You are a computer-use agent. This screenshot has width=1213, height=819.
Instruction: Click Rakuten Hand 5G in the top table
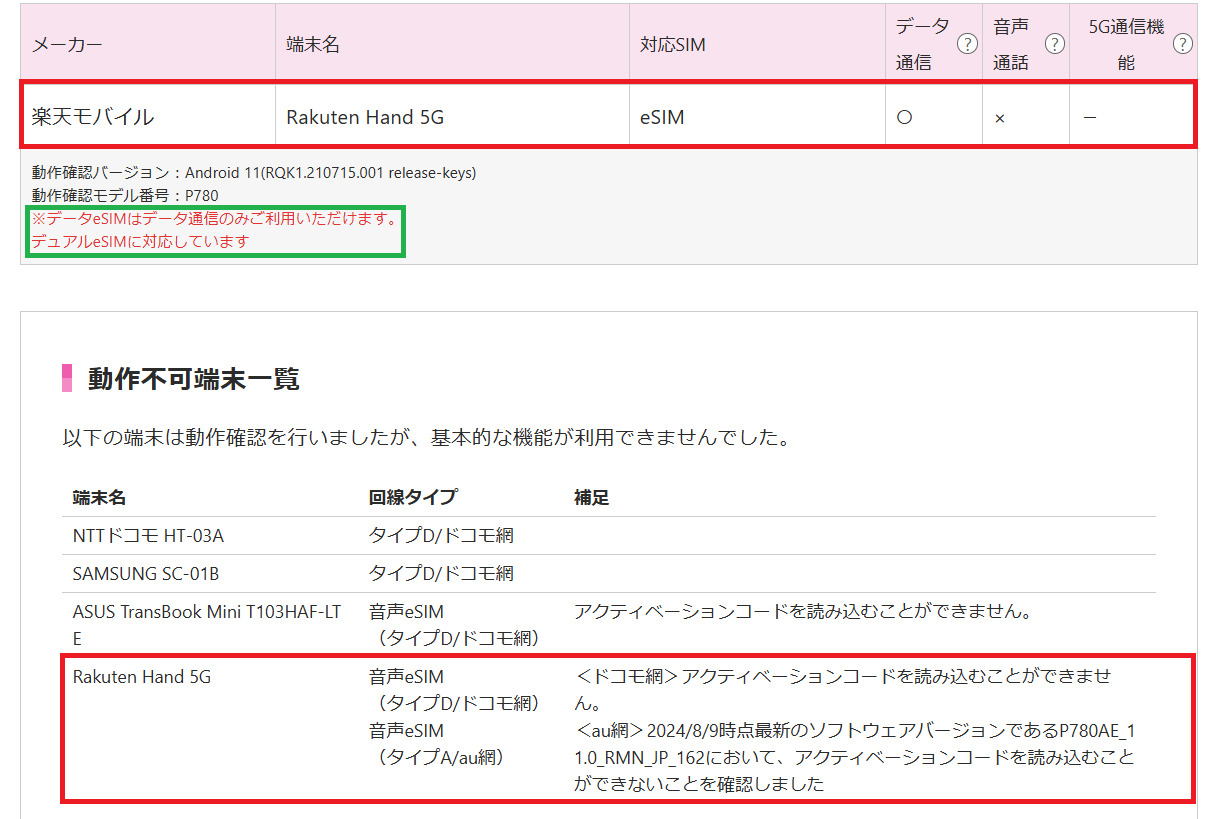[365, 117]
